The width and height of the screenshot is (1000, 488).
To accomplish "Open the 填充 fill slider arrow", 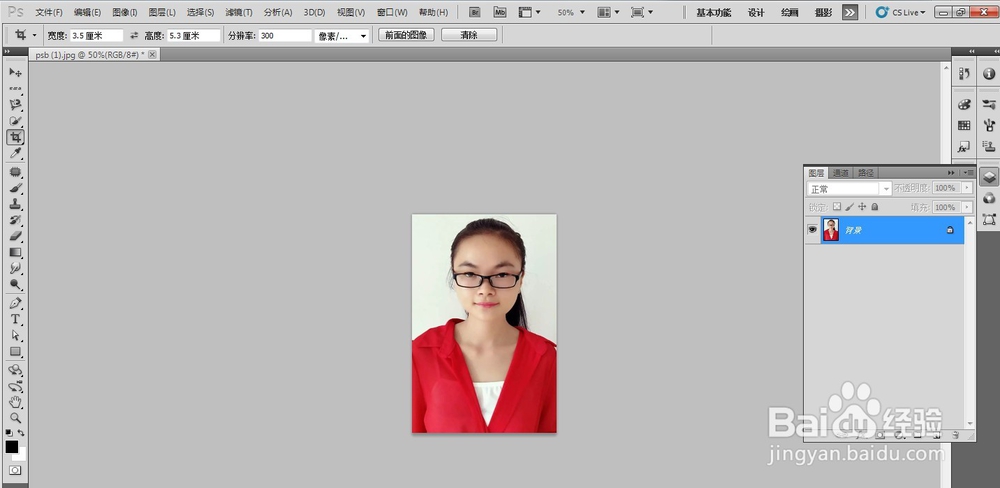I will [x=967, y=207].
